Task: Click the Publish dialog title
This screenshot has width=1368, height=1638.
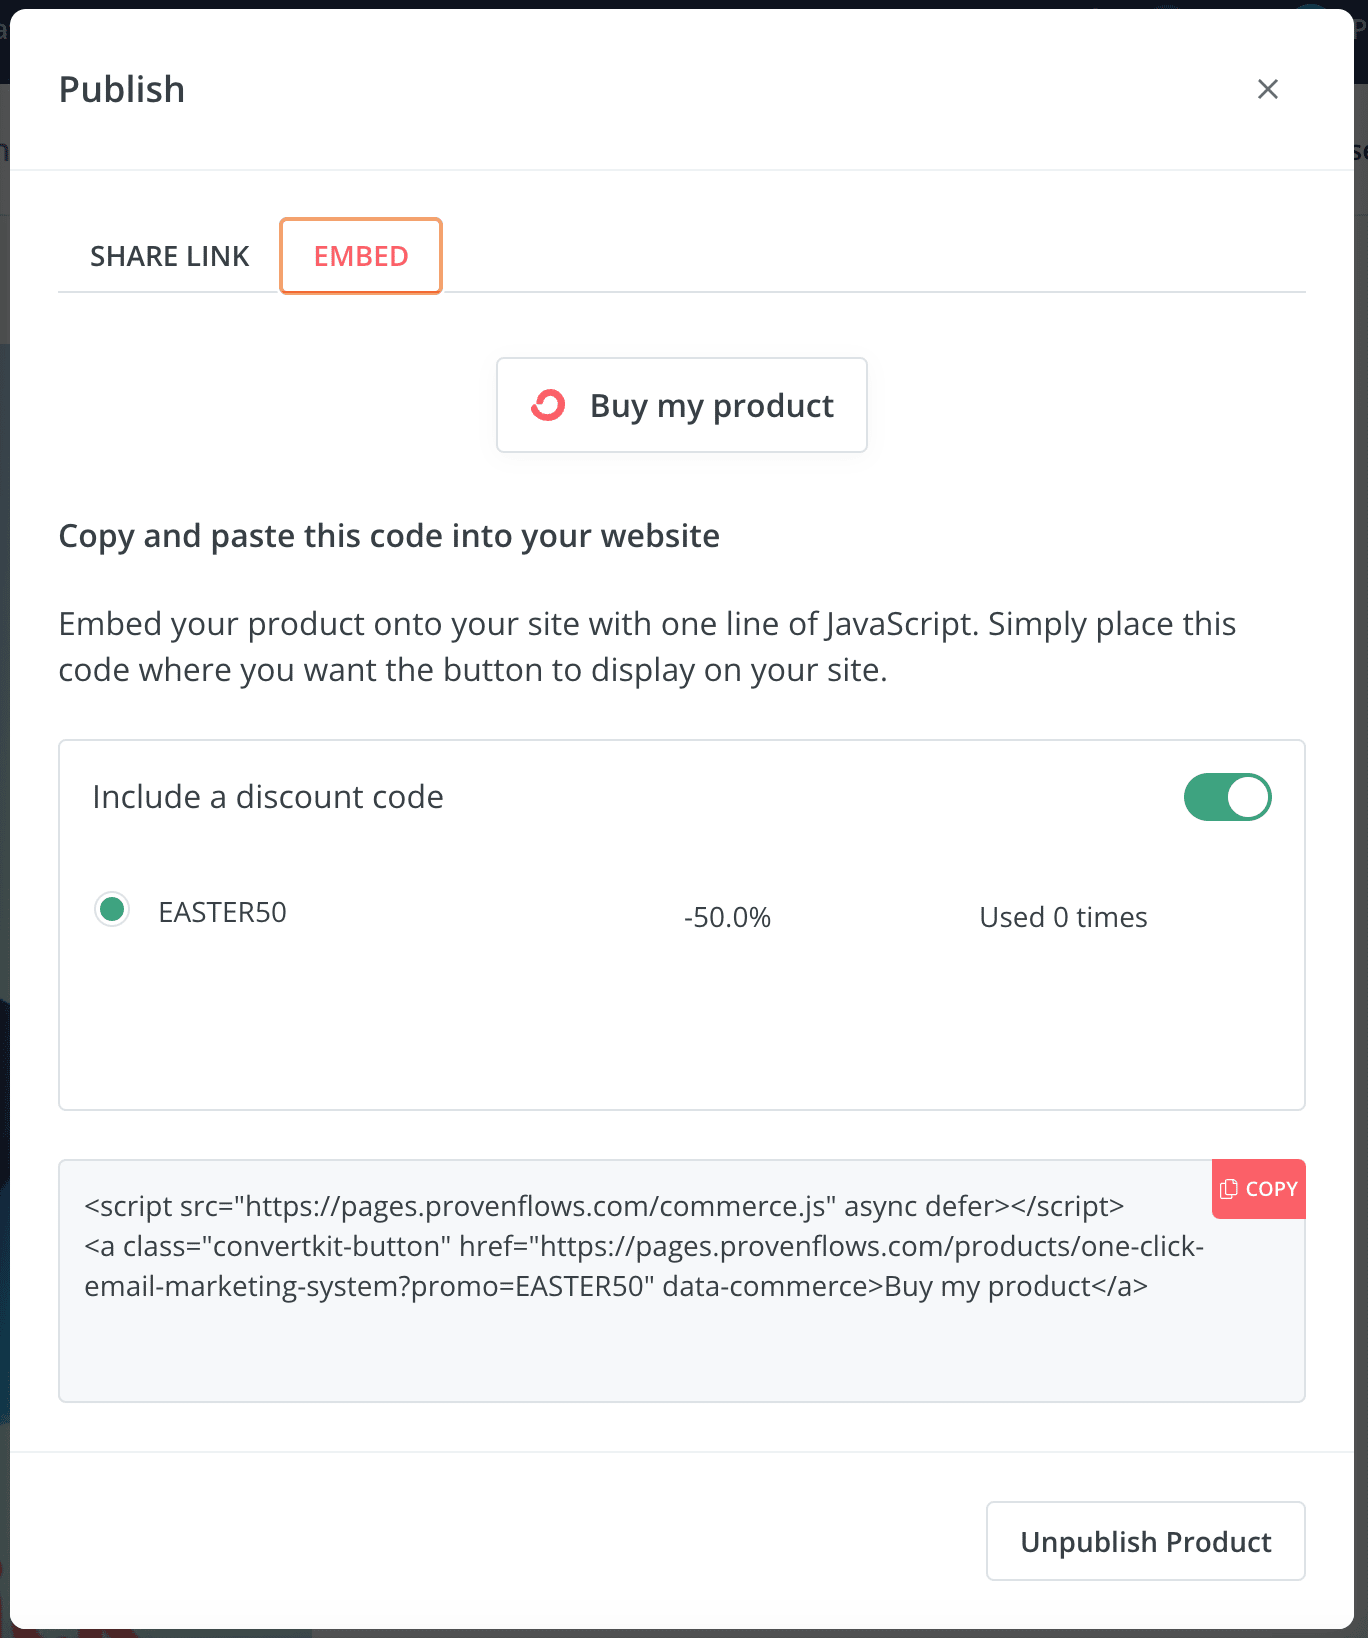Action: tap(122, 90)
